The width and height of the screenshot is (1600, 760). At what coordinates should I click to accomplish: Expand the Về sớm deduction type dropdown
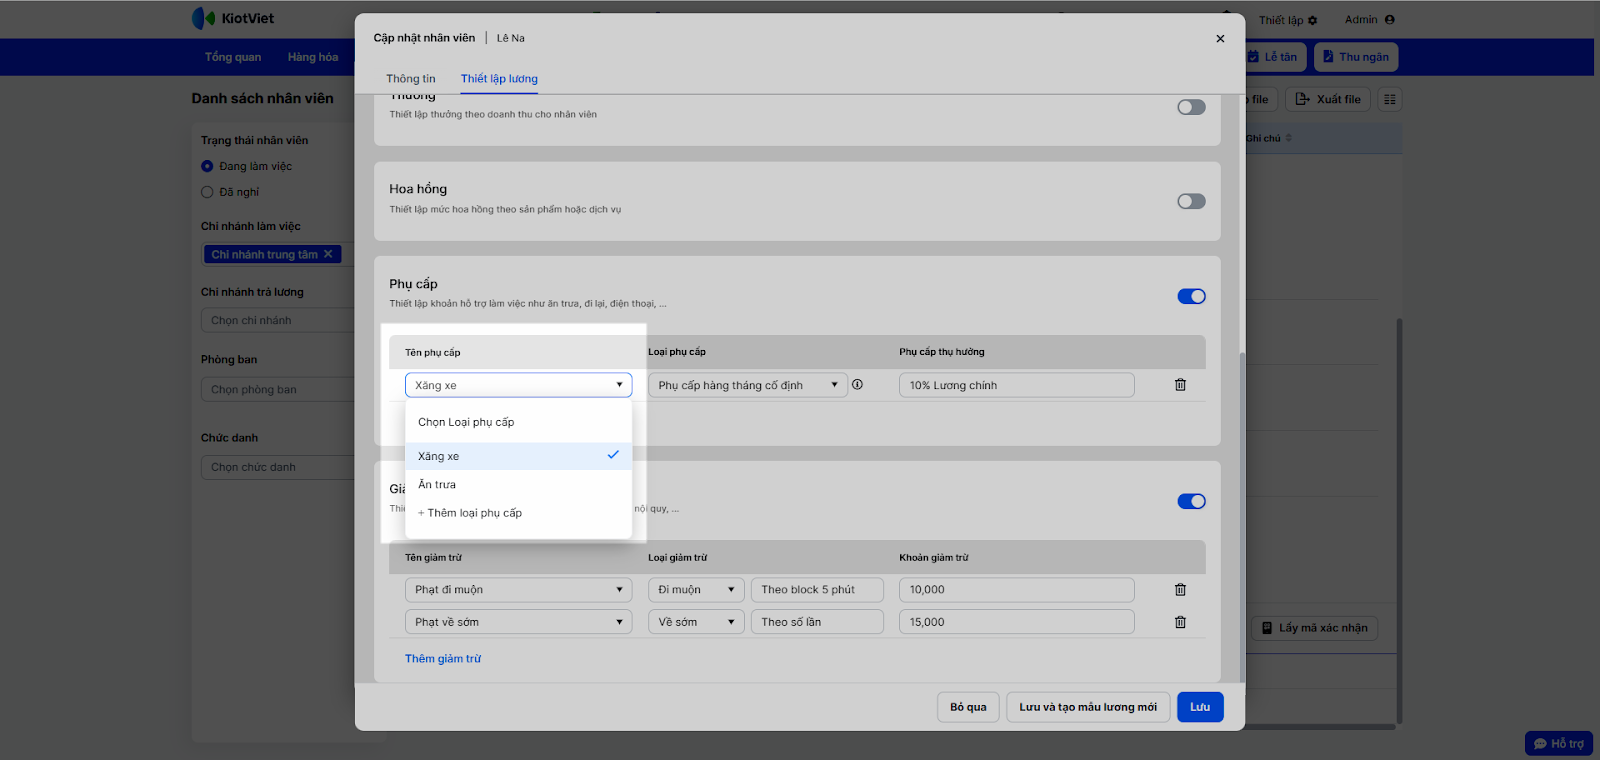click(x=696, y=622)
